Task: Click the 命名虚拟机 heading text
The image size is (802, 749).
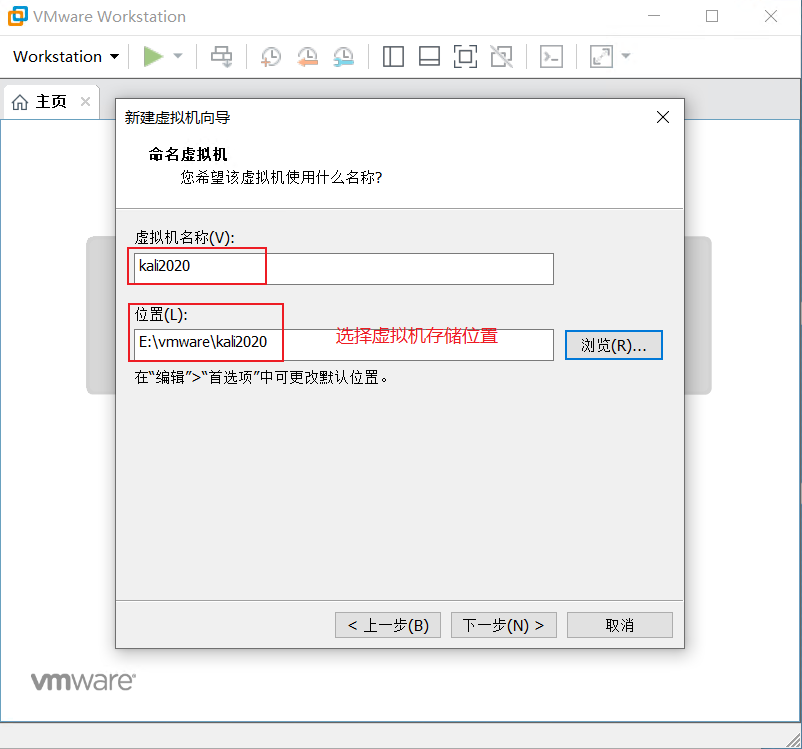Action: (188, 154)
